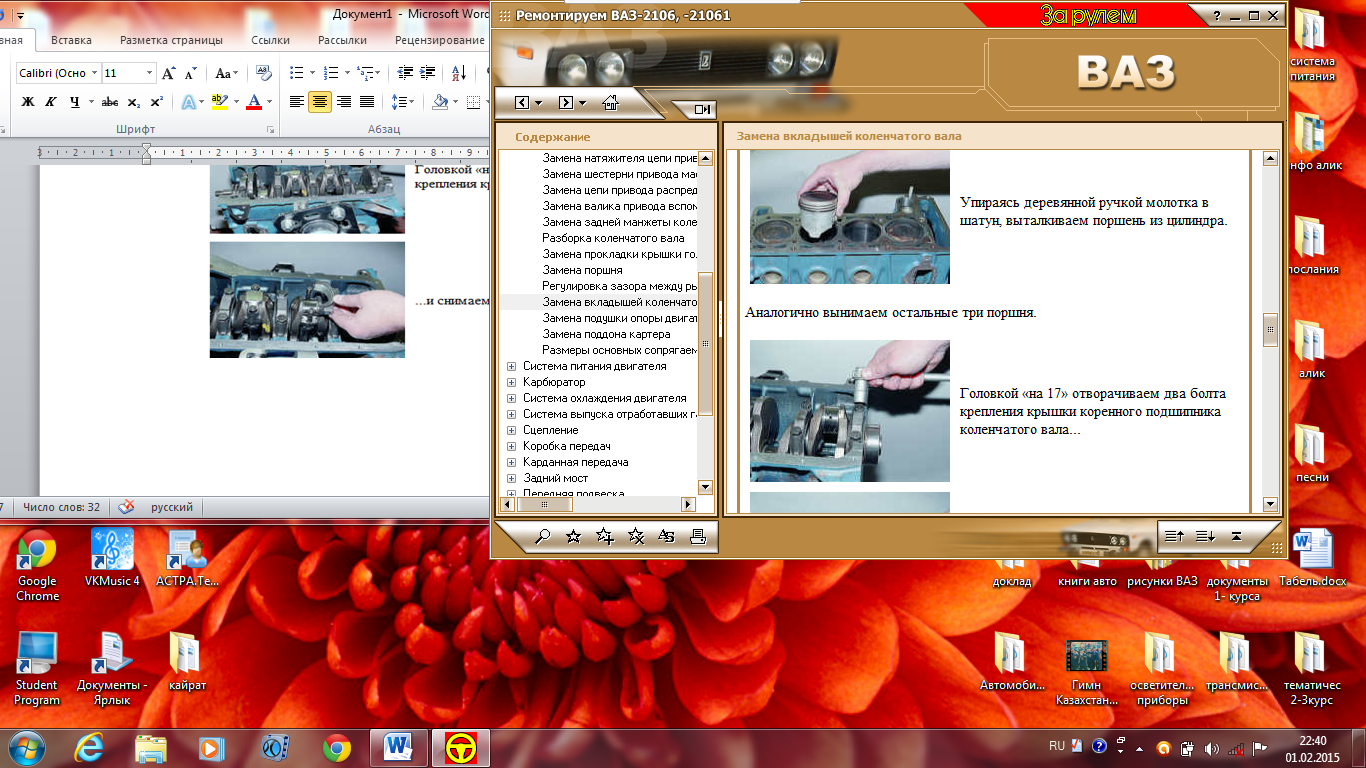Apply strikethrough in Word
This screenshot has width=1366, height=768.
(x=110, y=102)
